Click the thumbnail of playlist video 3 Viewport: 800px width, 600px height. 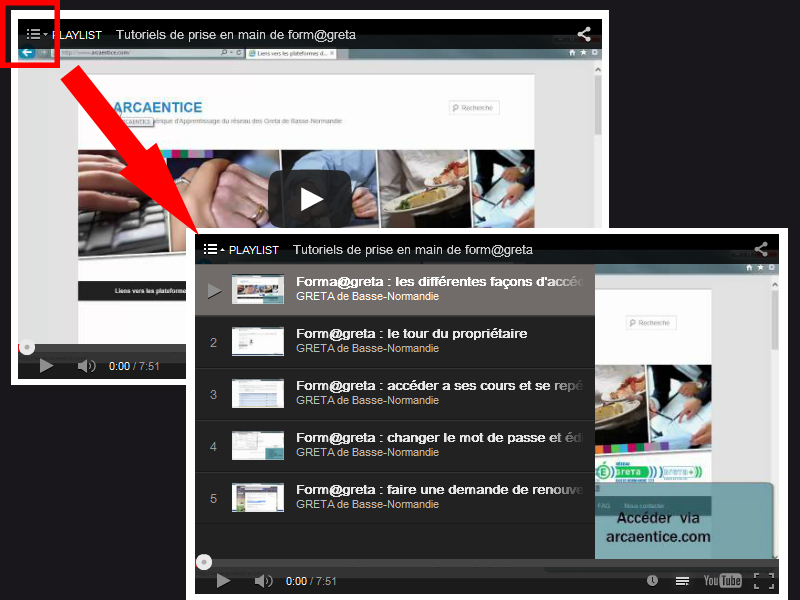click(258, 393)
